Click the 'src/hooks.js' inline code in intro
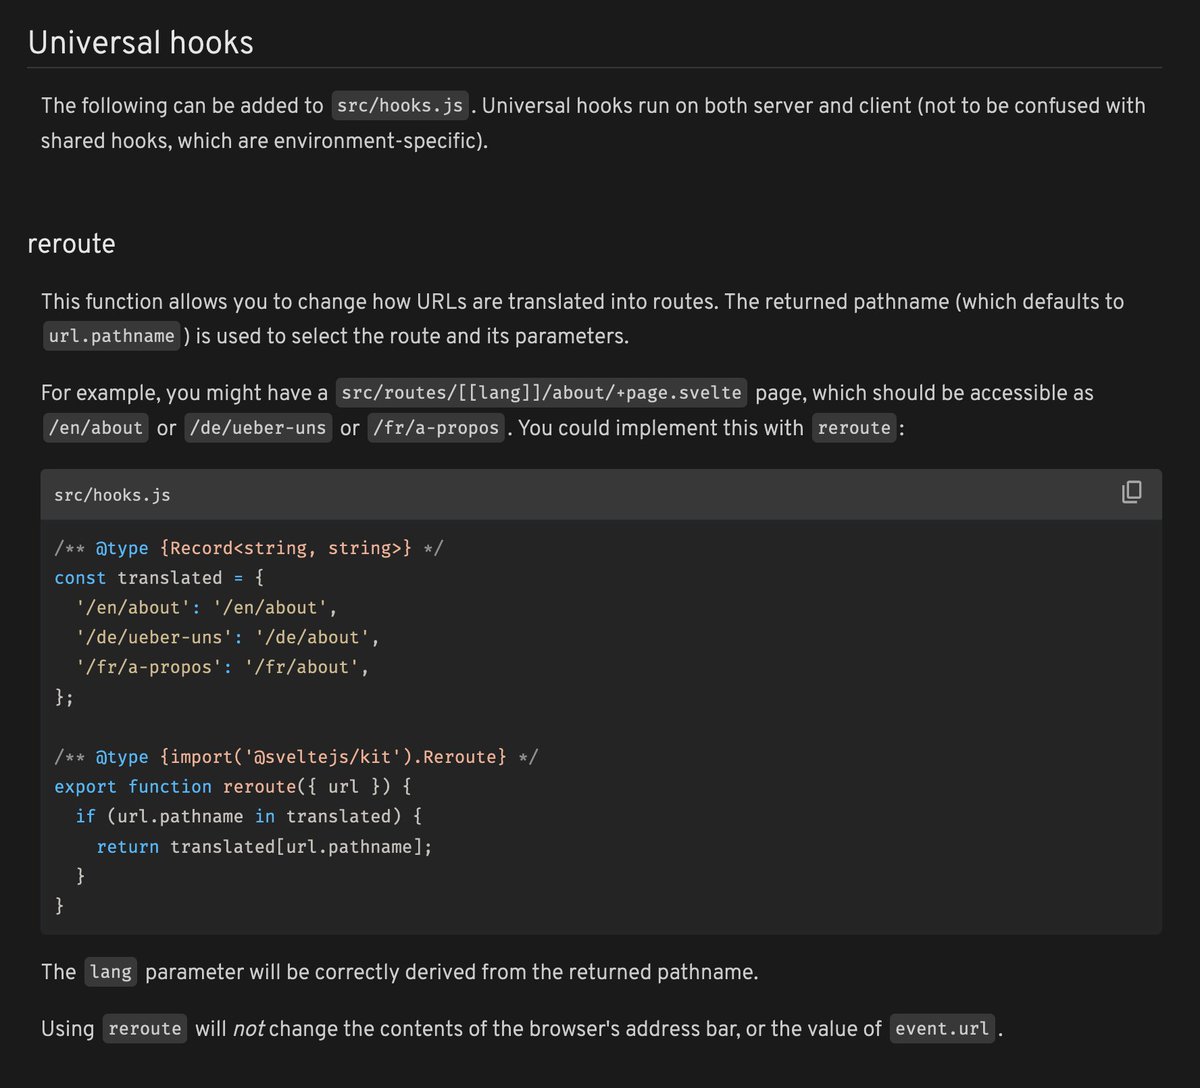The height and width of the screenshot is (1088, 1200). 400,106
